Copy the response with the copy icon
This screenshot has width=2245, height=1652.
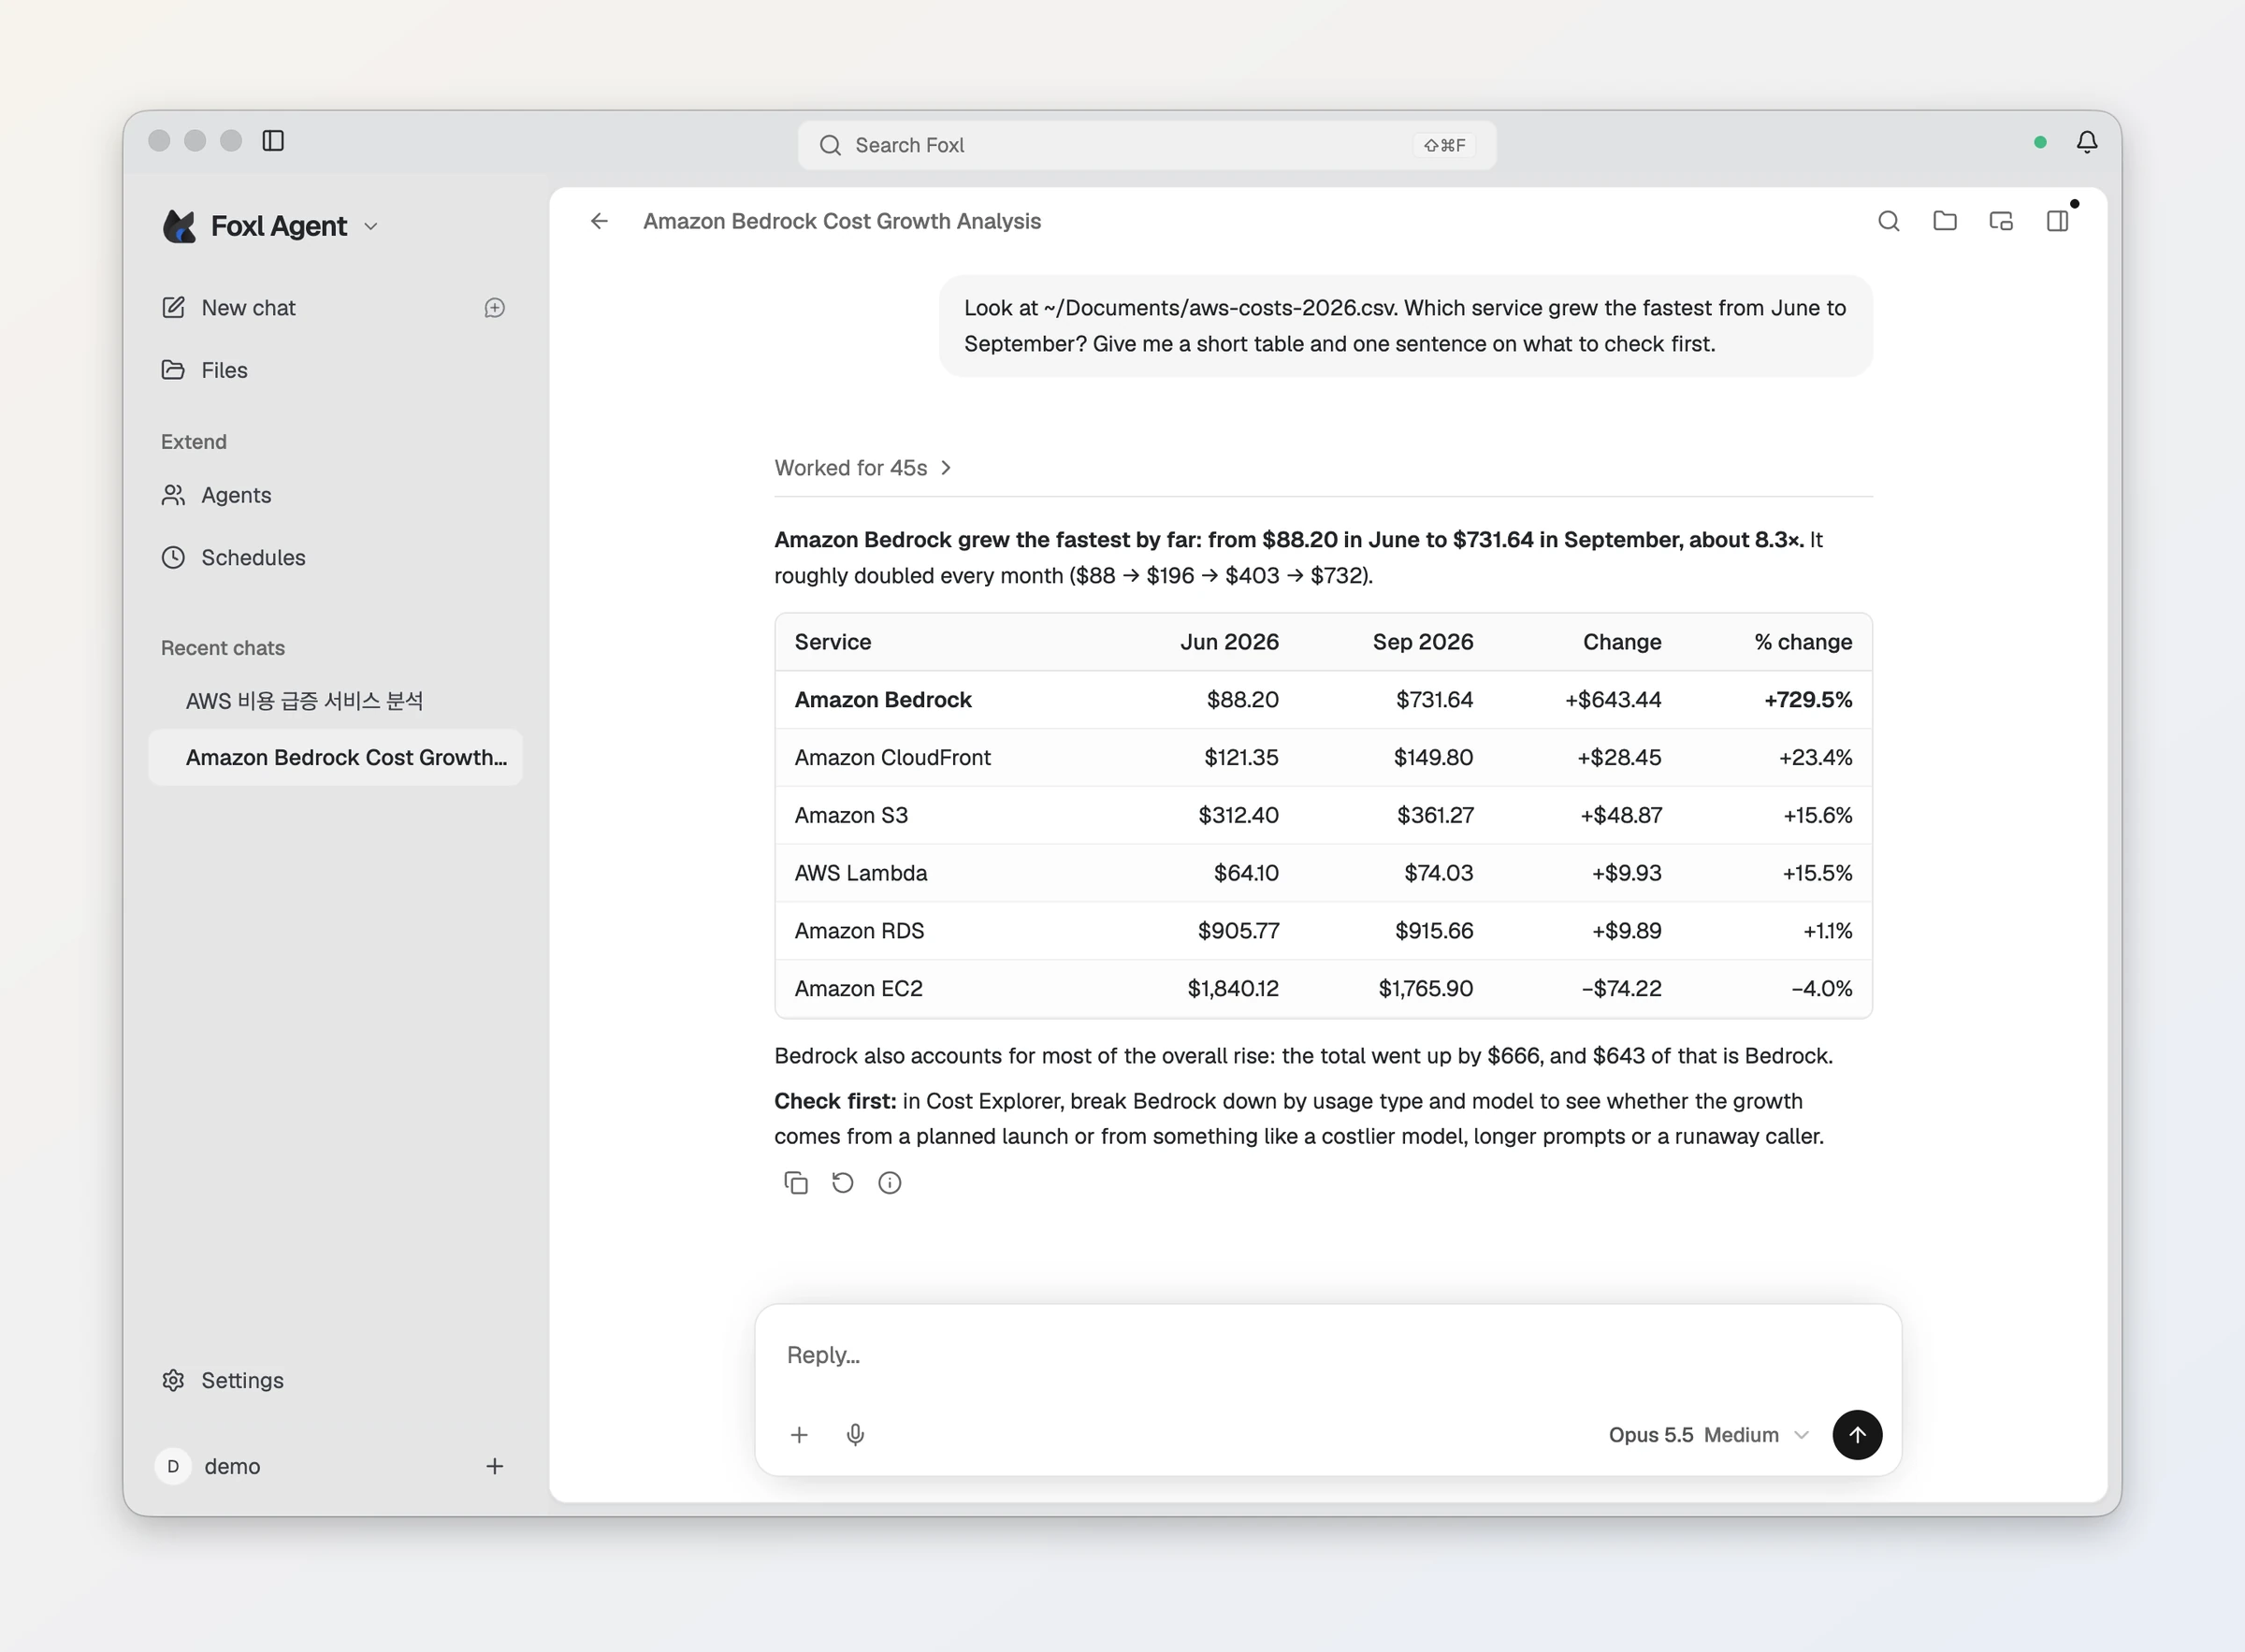796,1183
